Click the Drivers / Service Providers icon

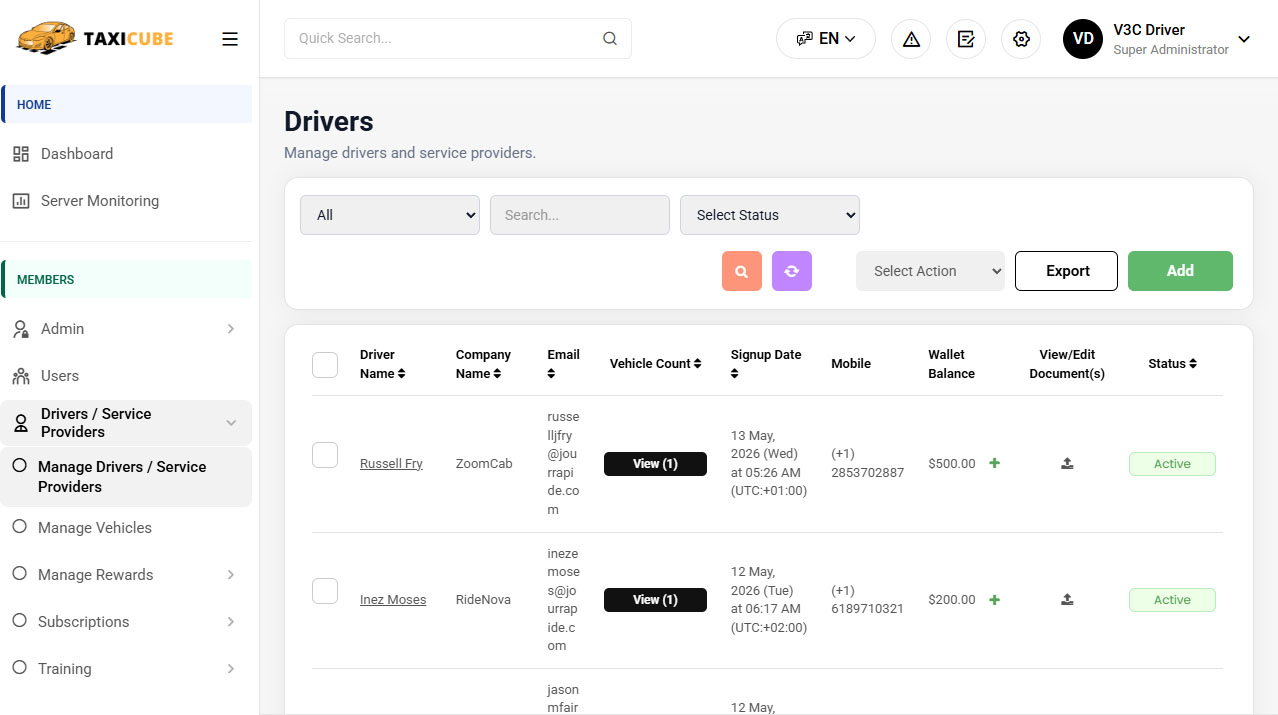(21, 423)
